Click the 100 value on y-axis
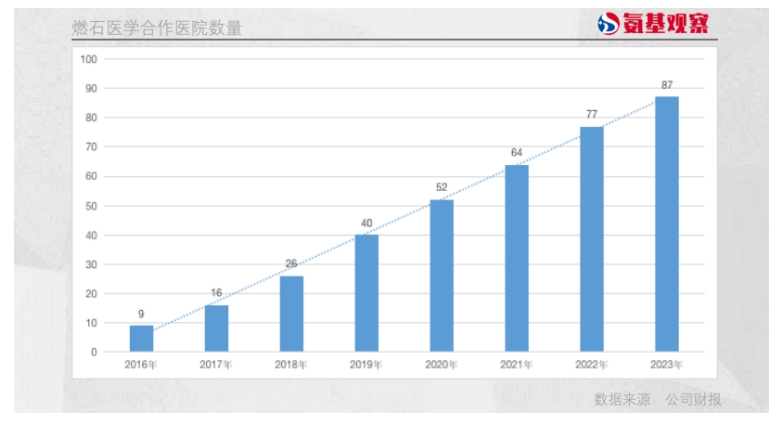This screenshot has height=424, width=782. tap(89, 59)
